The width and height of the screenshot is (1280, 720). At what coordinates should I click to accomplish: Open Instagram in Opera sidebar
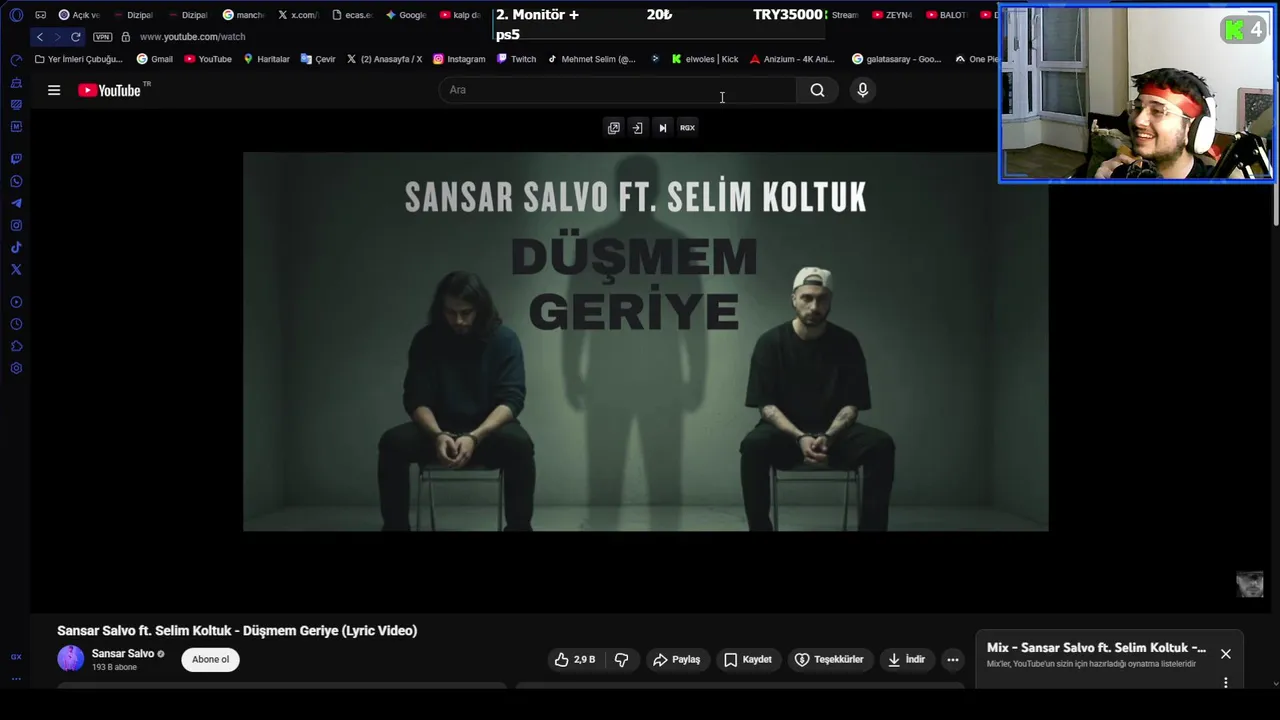(x=16, y=225)
